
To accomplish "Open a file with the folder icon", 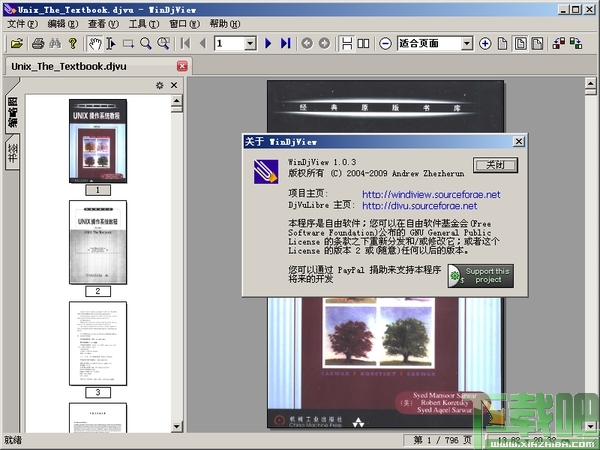I will (x=16, y=44).
